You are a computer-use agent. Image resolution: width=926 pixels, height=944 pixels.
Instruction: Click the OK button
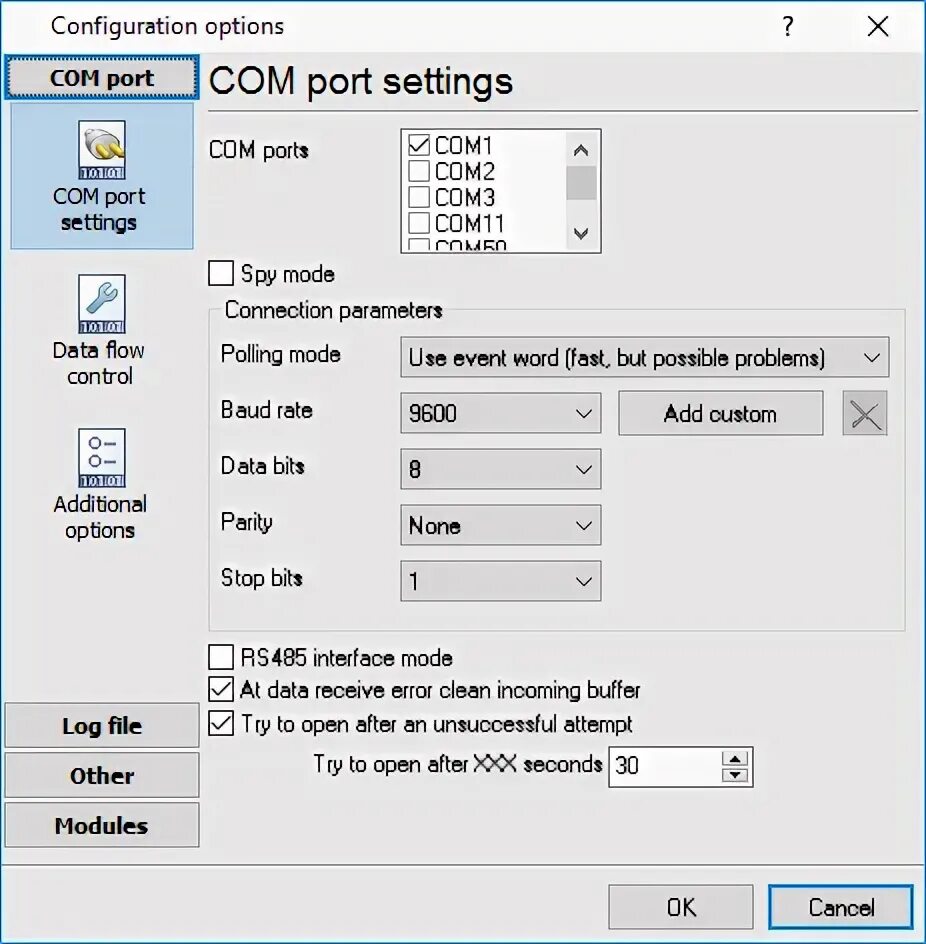point(681,907)
